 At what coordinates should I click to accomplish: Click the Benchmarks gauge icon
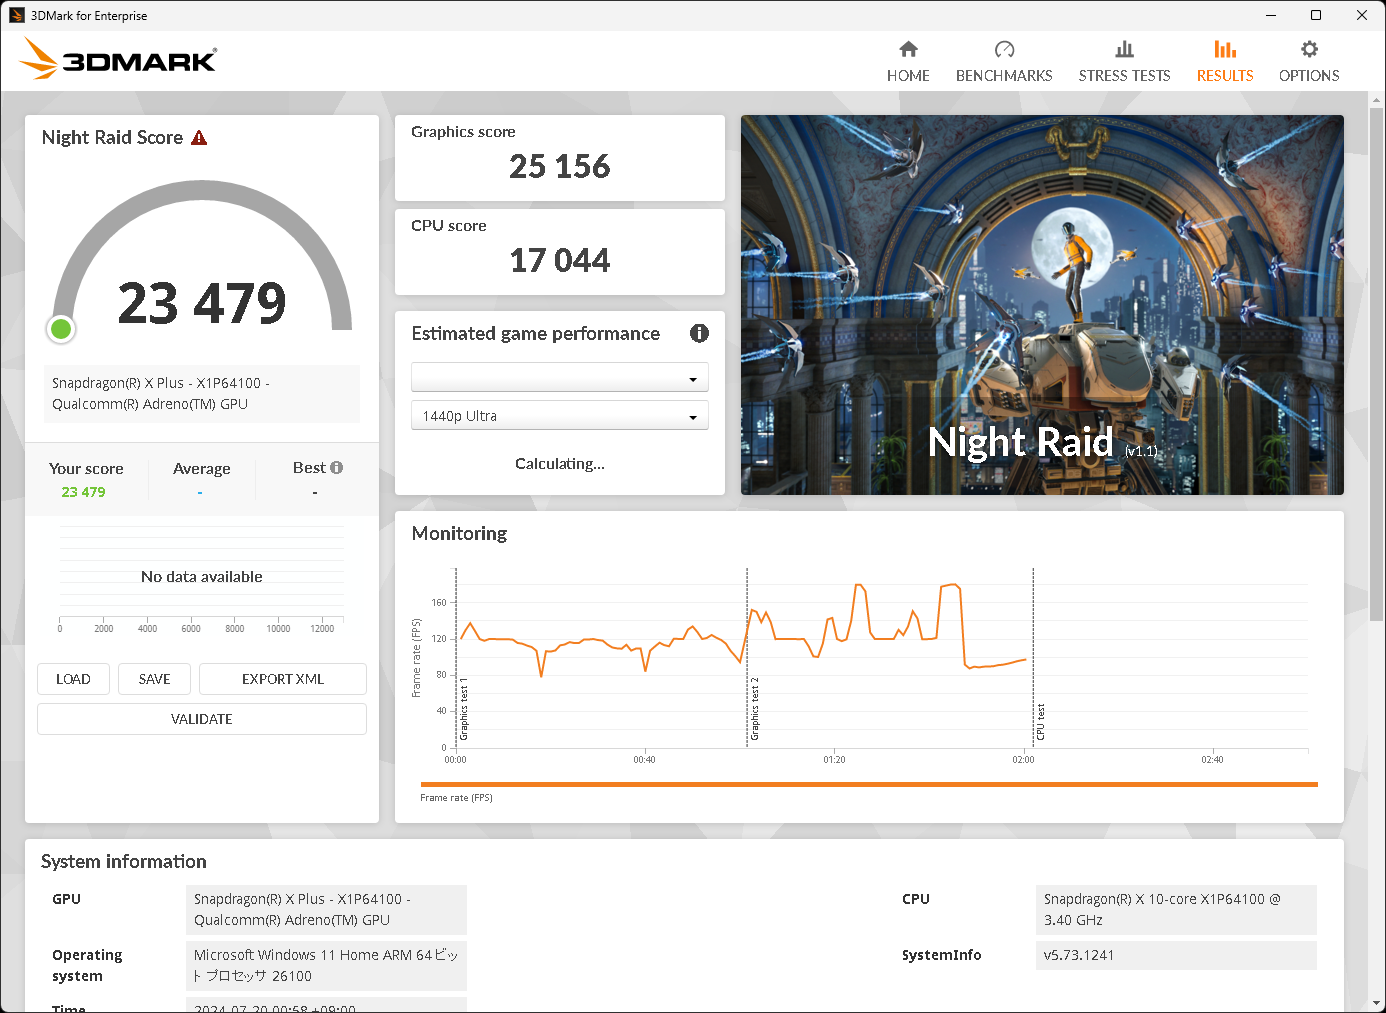coord(1004,49)
